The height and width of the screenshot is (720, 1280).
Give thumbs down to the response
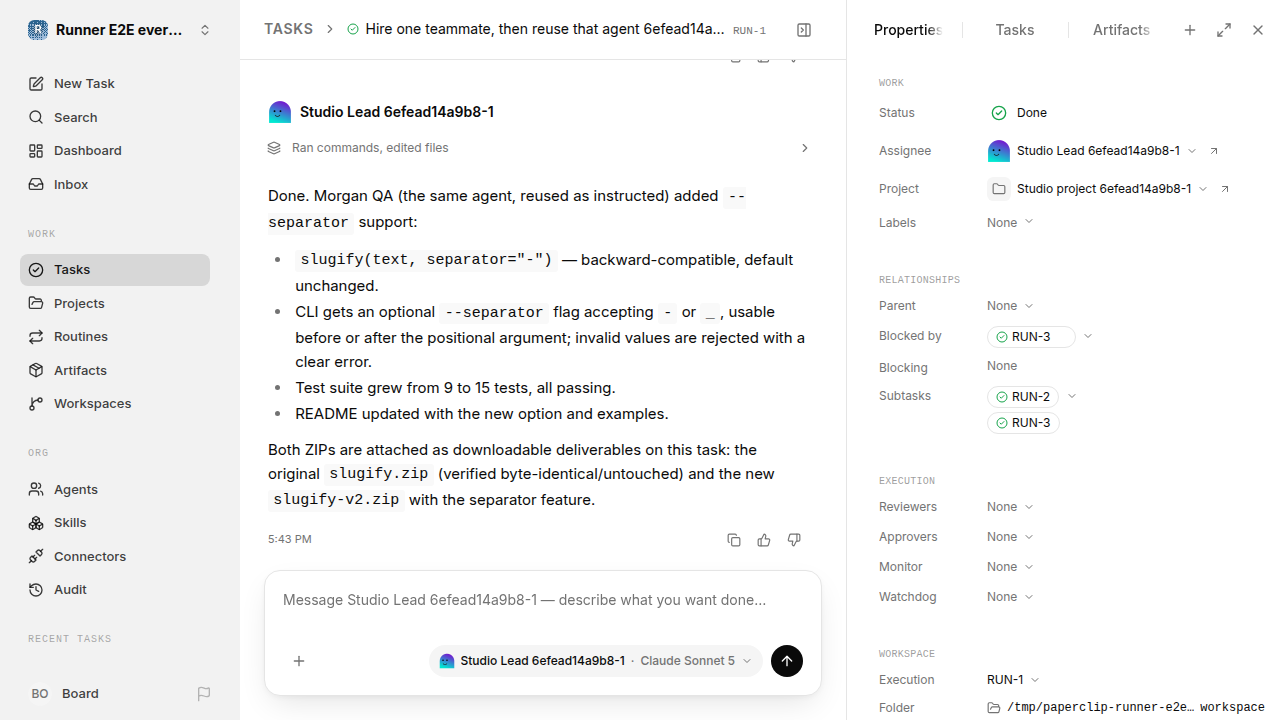pos(794,540)
